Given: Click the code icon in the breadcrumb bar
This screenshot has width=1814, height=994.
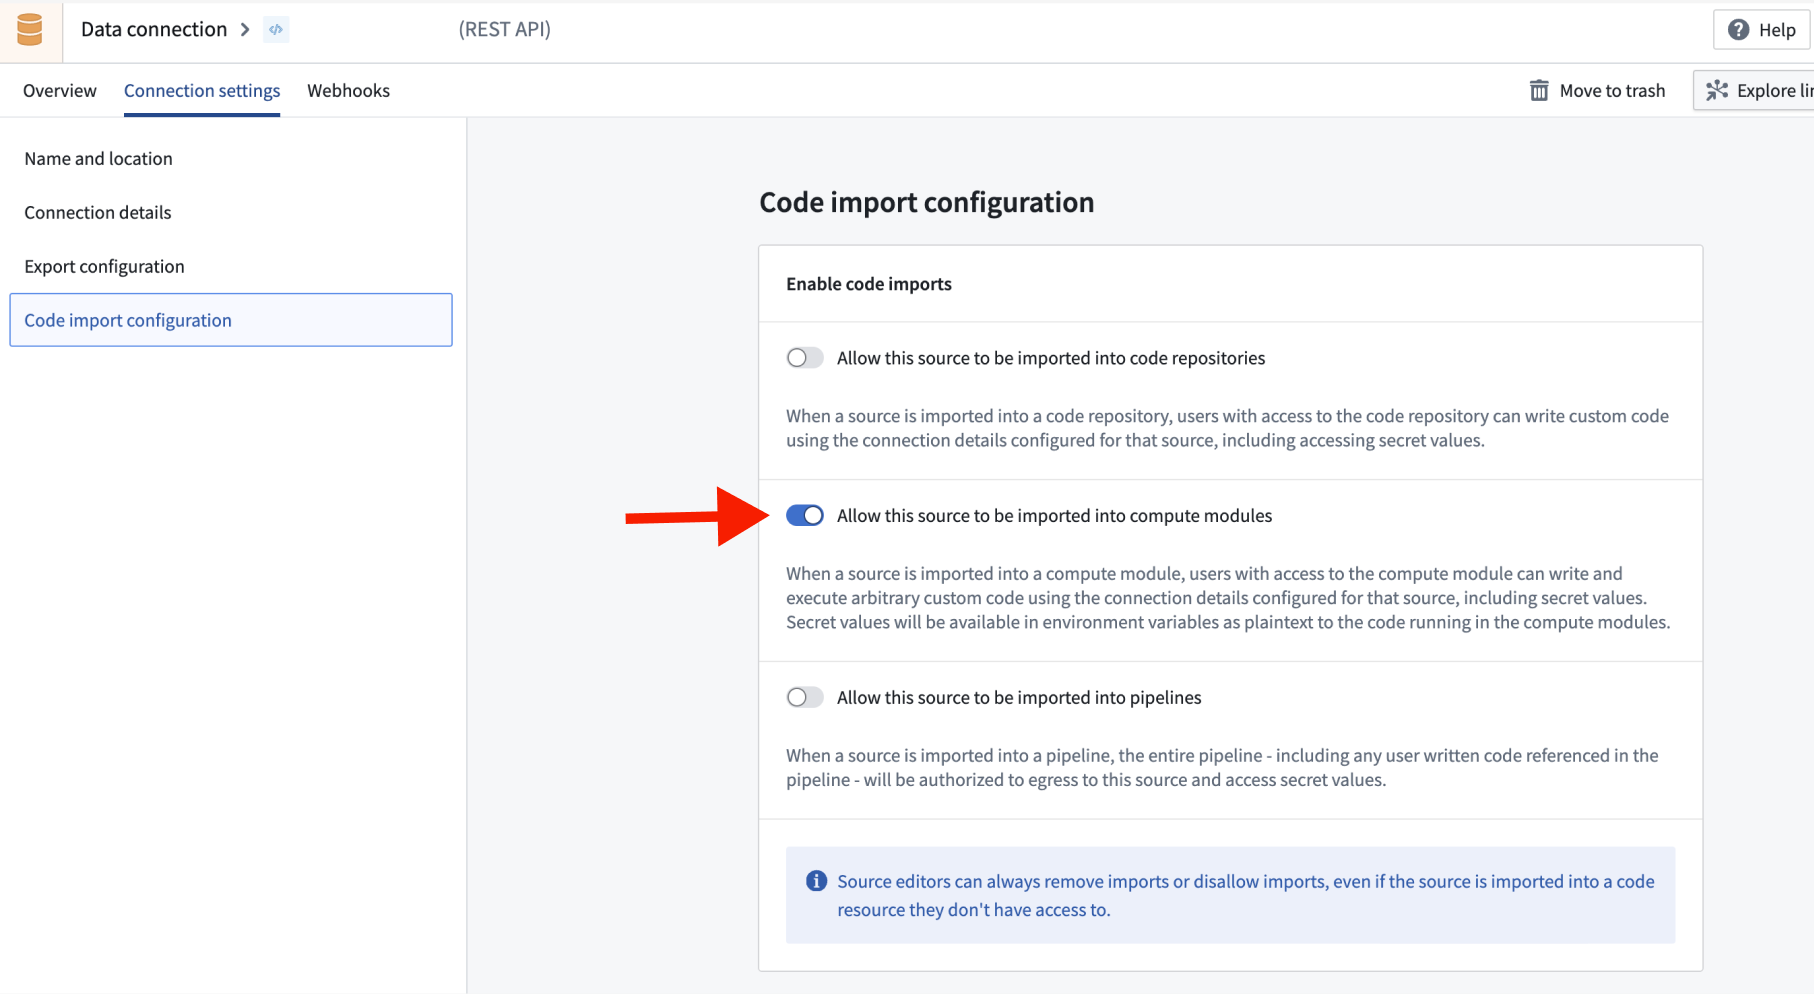Looking at the screenshot, I should (x=276, y=29).
